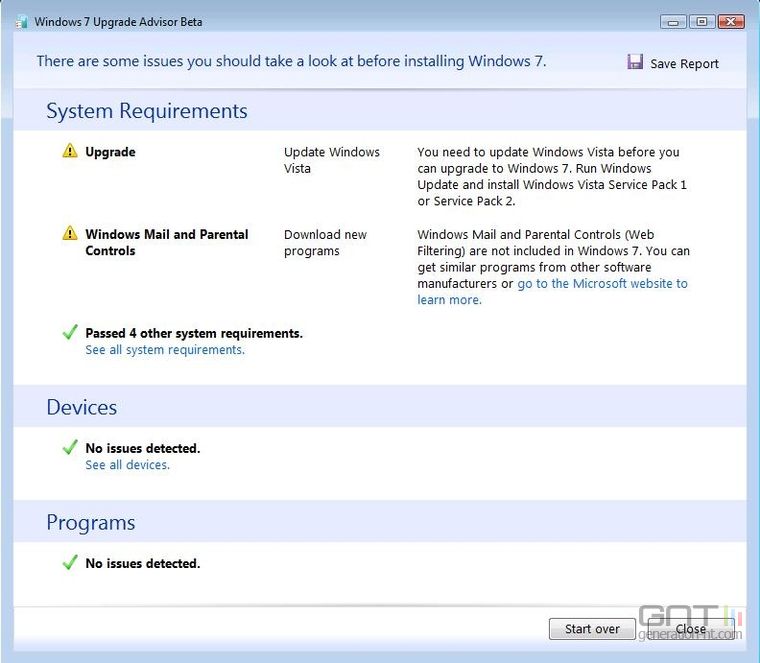Maximize the Upgrade Advisor window
The height and width of the screenshot is (663, 760).
[701, 22]
